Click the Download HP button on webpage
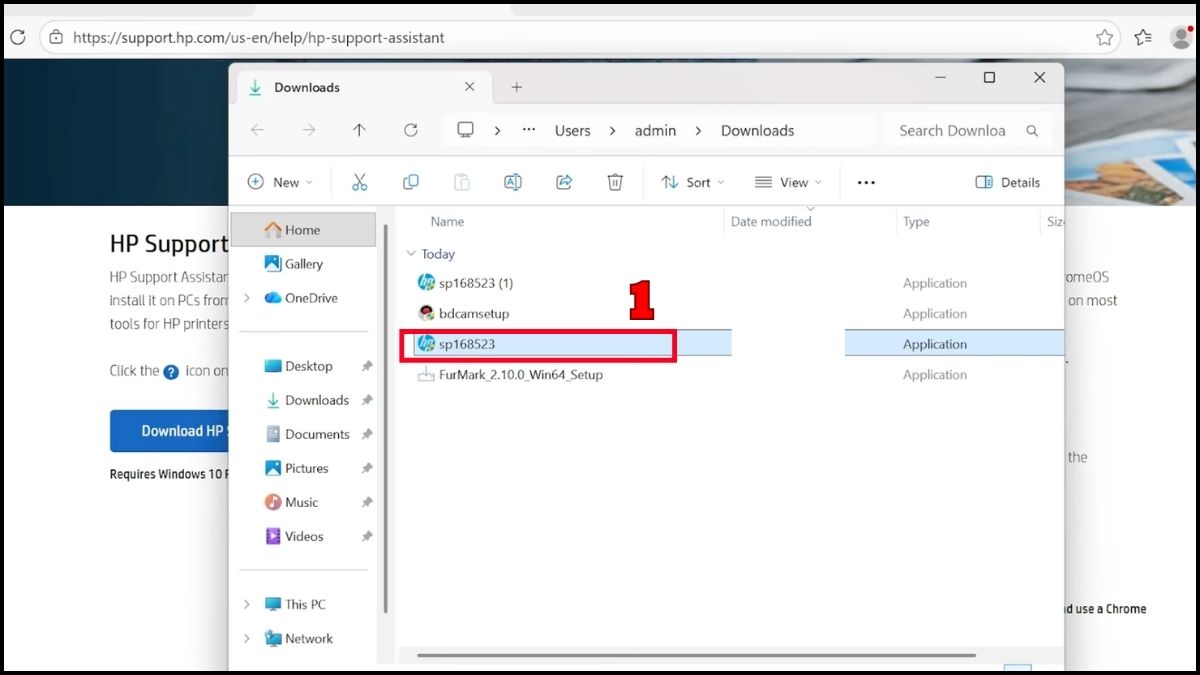 pos(170,431)
